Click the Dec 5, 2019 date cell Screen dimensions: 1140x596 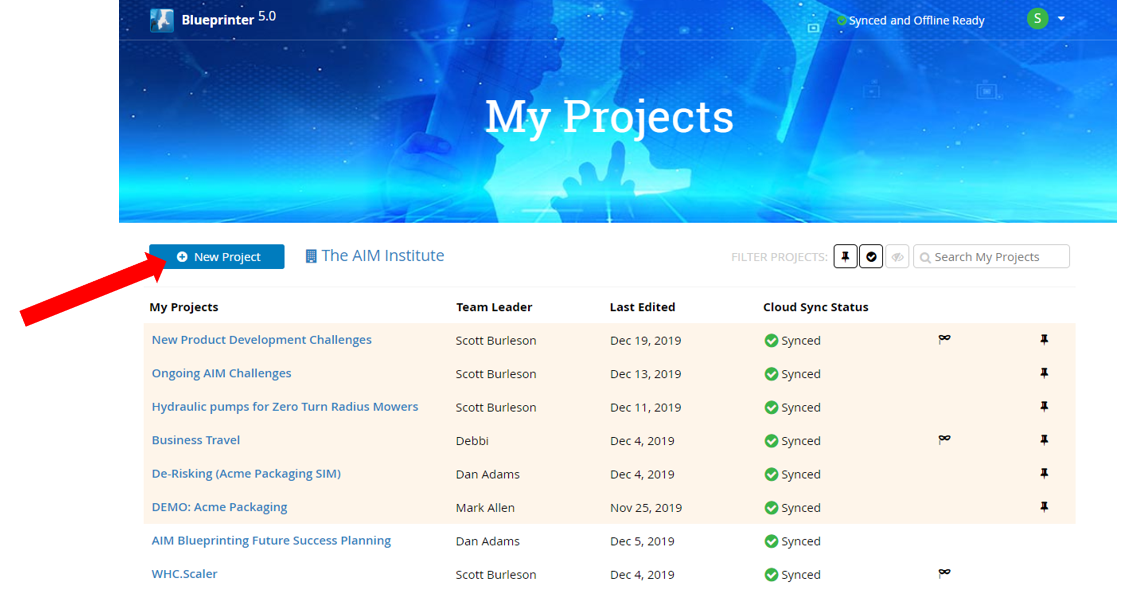point(642,541)
